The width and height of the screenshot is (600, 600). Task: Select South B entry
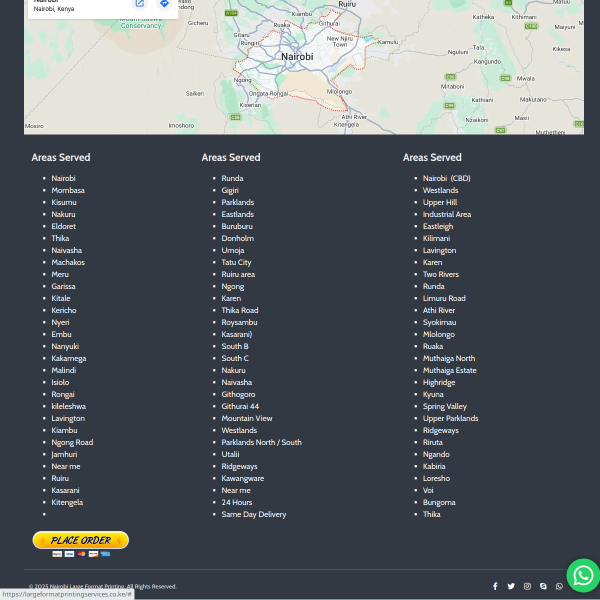click(x=235, y=346)
